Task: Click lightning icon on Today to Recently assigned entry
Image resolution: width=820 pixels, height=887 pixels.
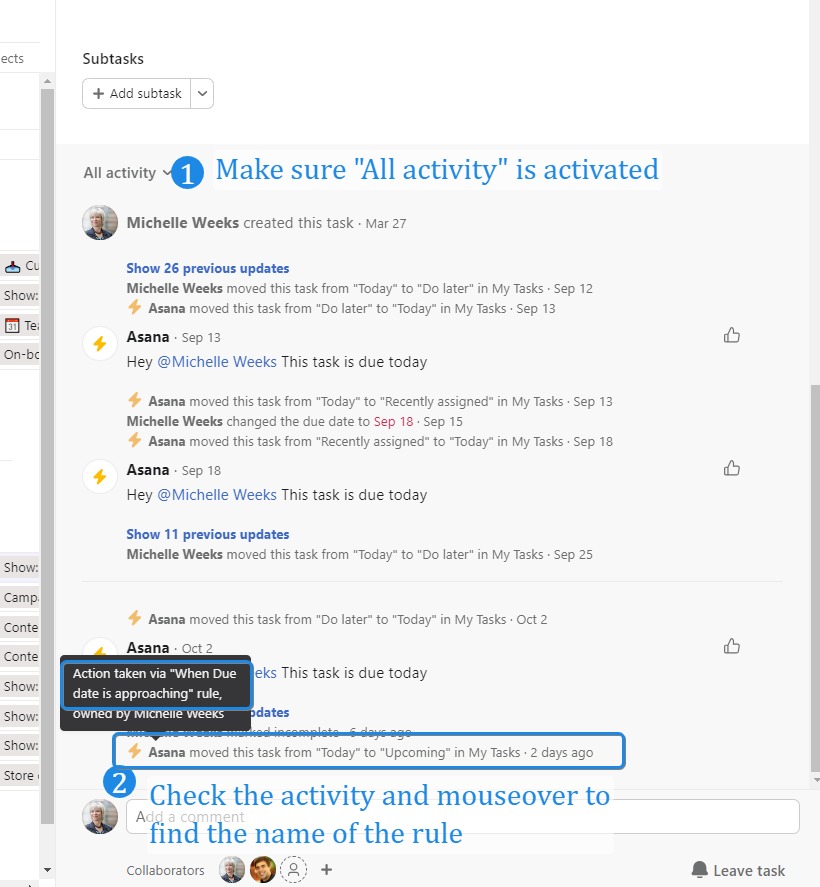Action: (135, 400)
